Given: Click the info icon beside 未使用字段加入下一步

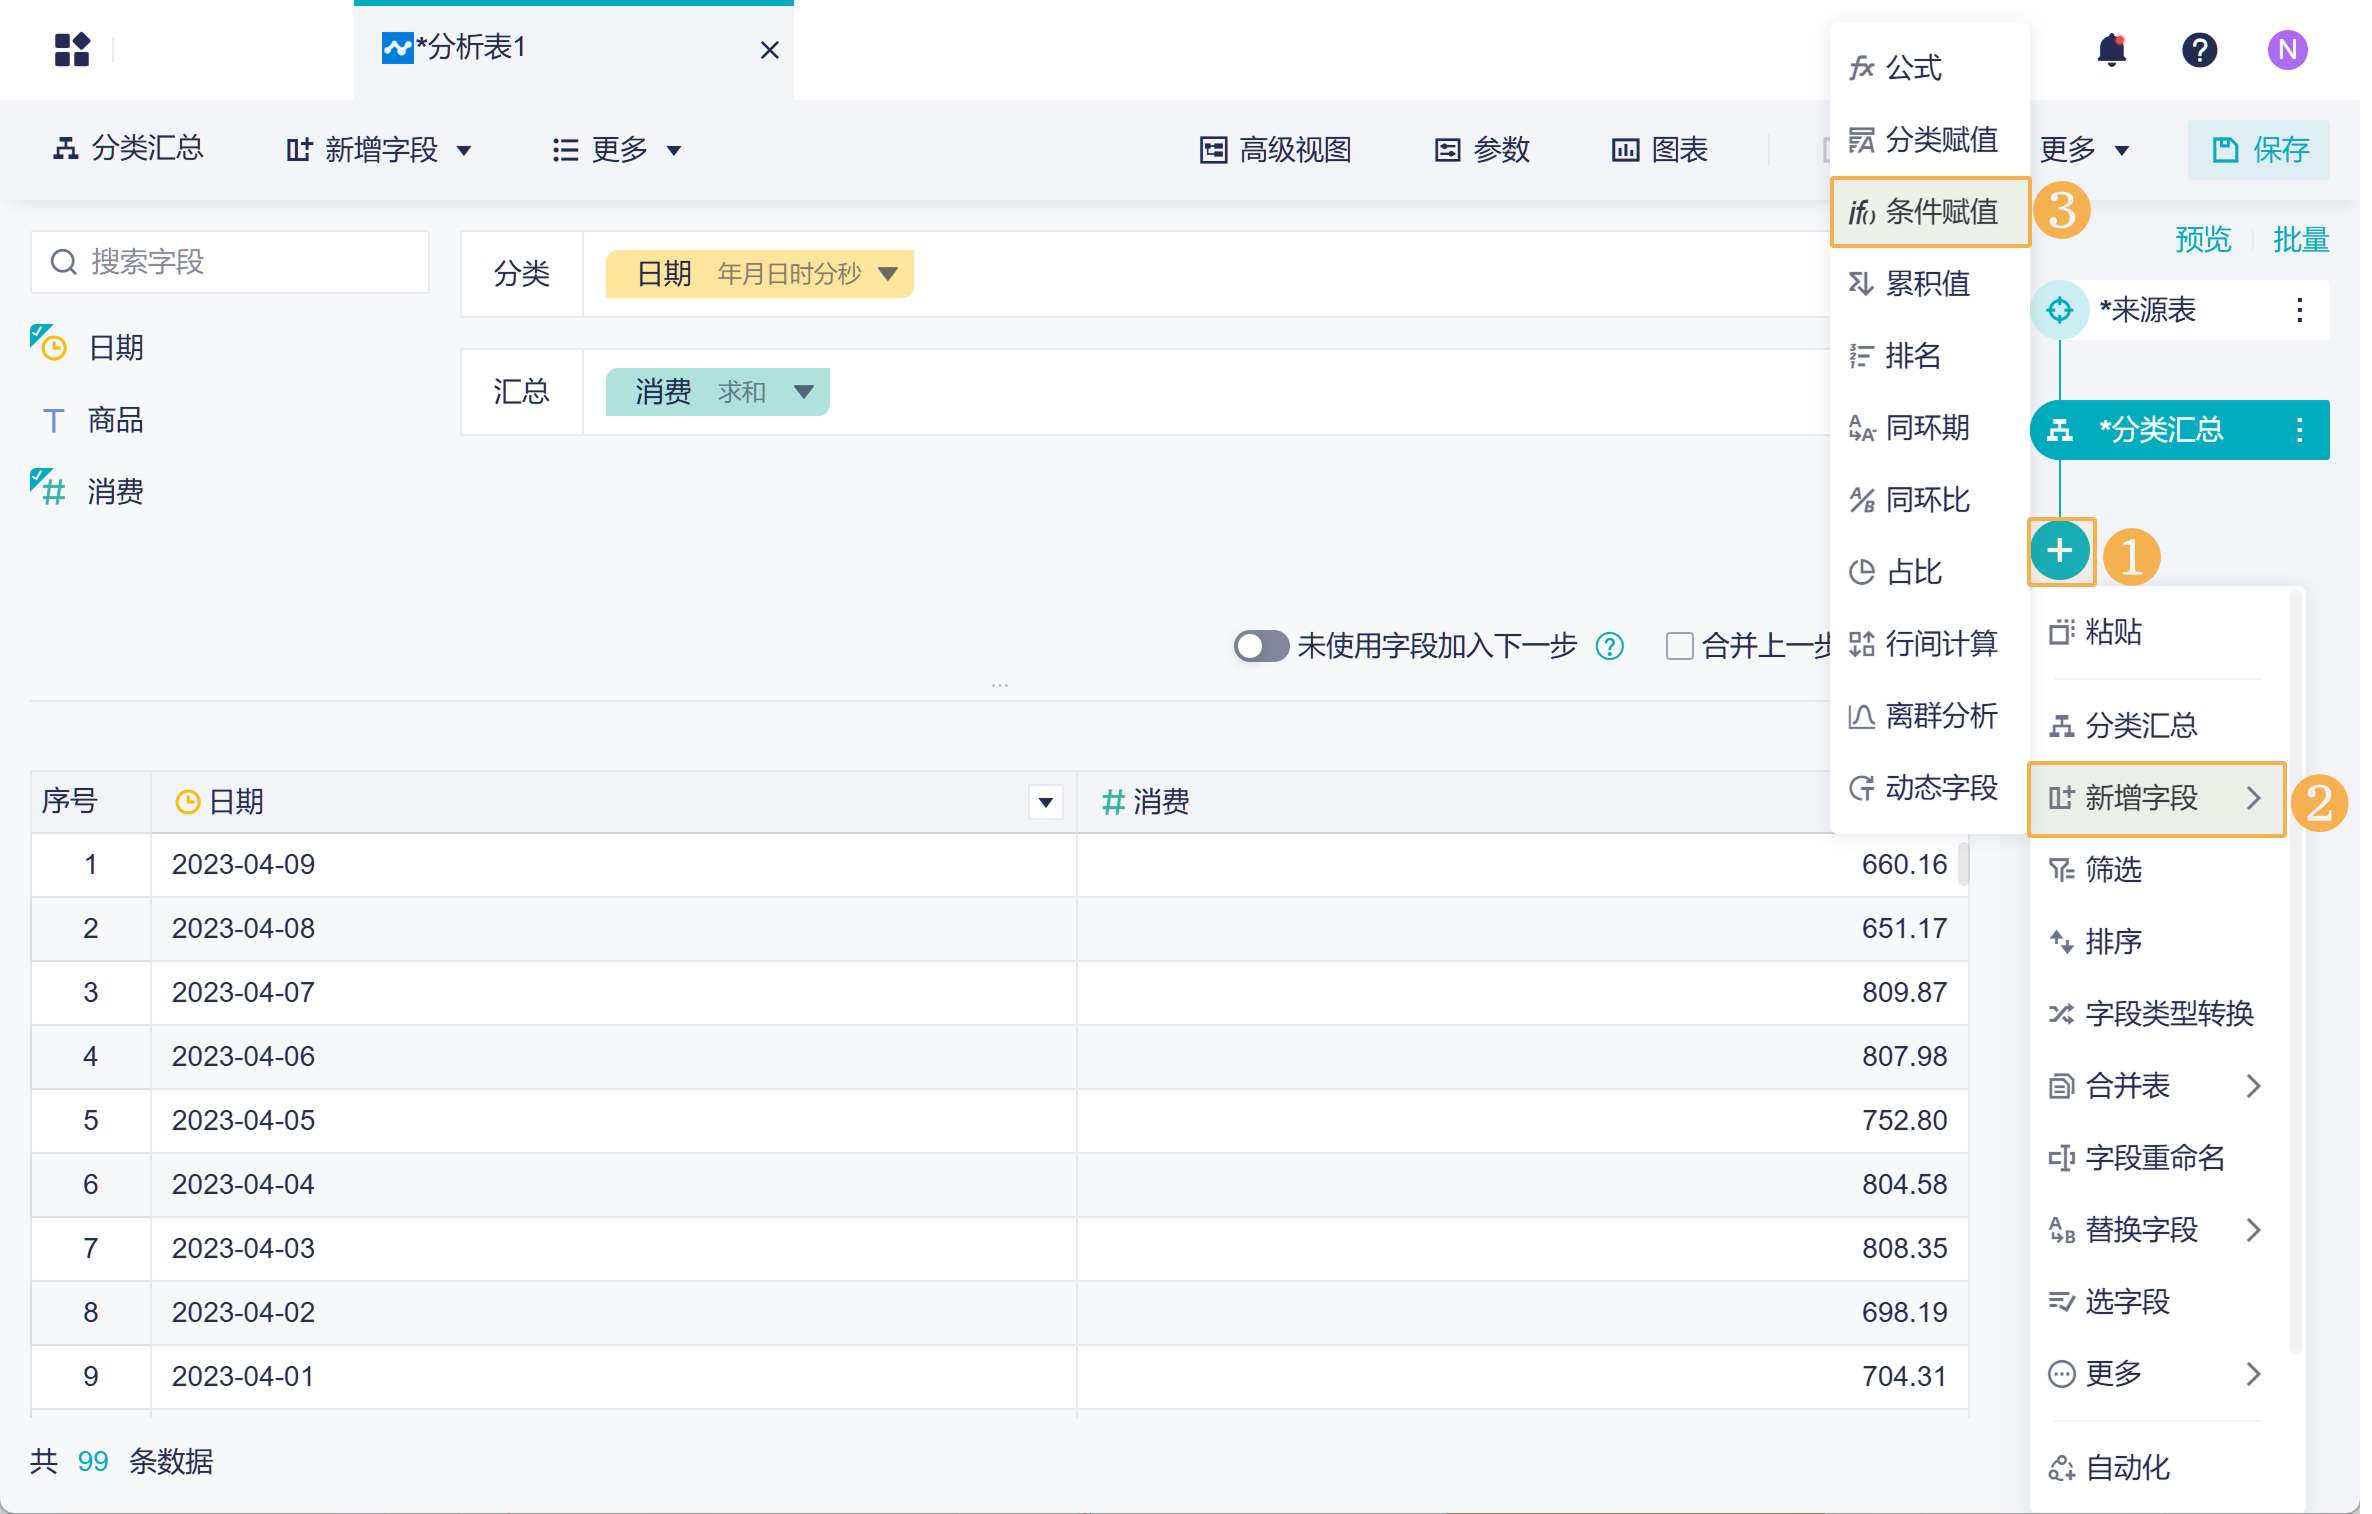Looking at the screenshot, I should [x=1609, y=646].
